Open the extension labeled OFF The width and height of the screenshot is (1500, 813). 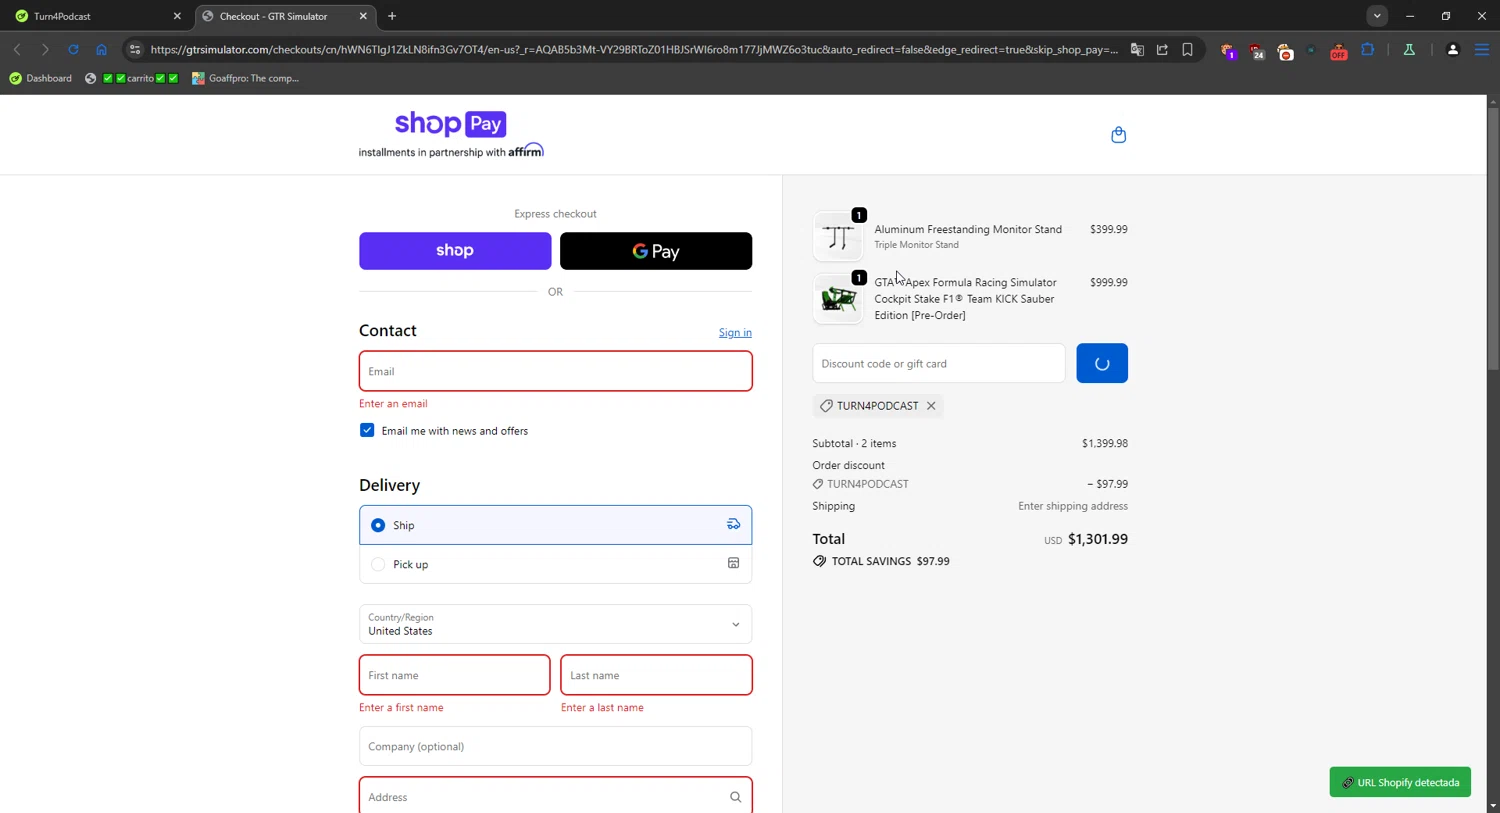point(1338,51)
